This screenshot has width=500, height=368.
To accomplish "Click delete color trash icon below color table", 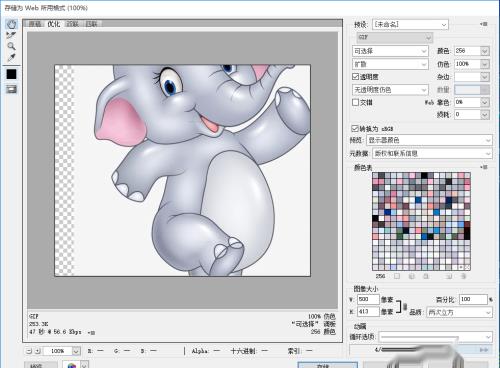I will [x=463, y=276].
